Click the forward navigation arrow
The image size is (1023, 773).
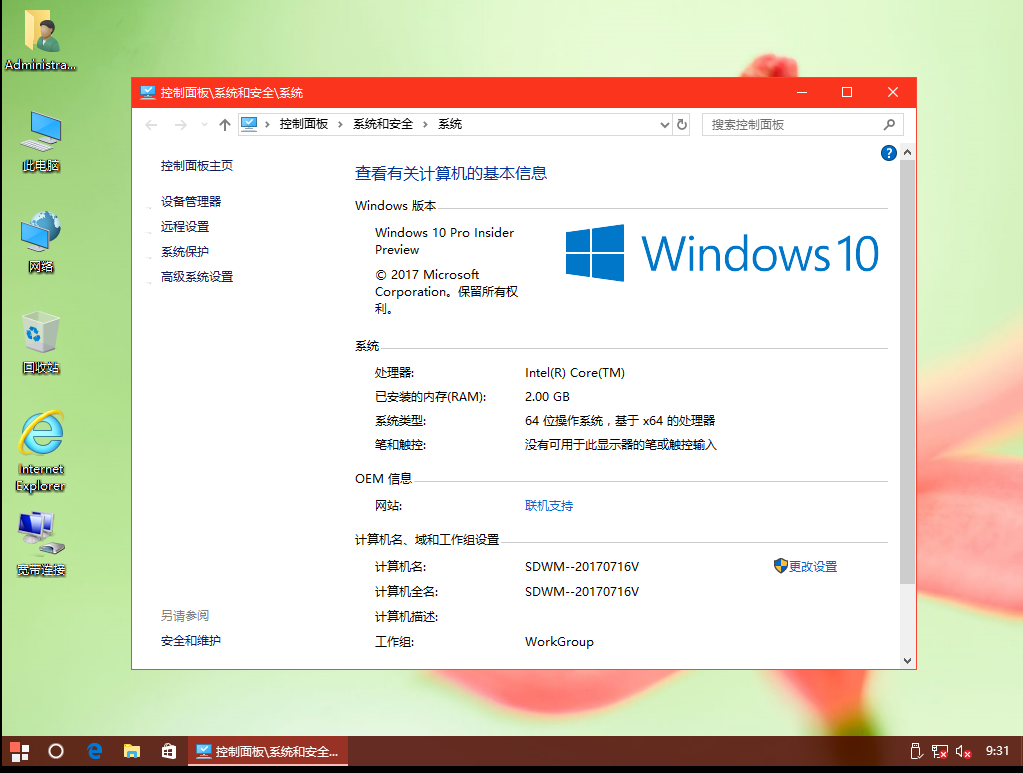pyautogui.click(x=181, y=125)
